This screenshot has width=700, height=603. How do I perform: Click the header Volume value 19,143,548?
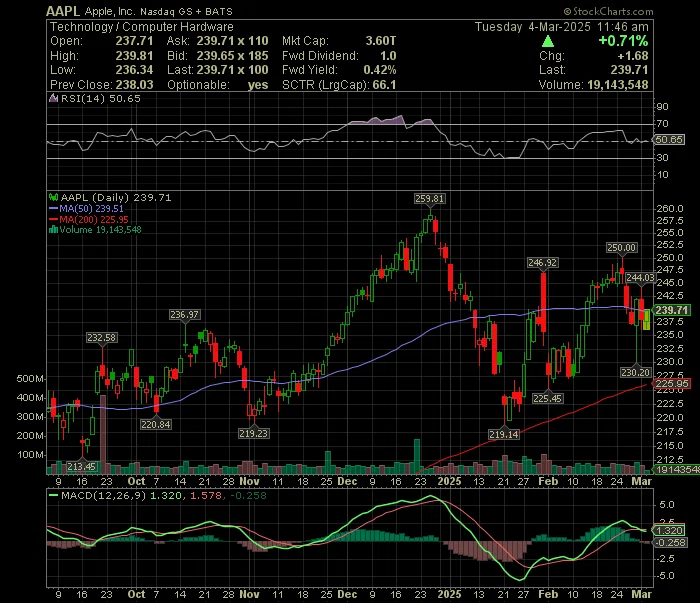(x=618, y=85)
